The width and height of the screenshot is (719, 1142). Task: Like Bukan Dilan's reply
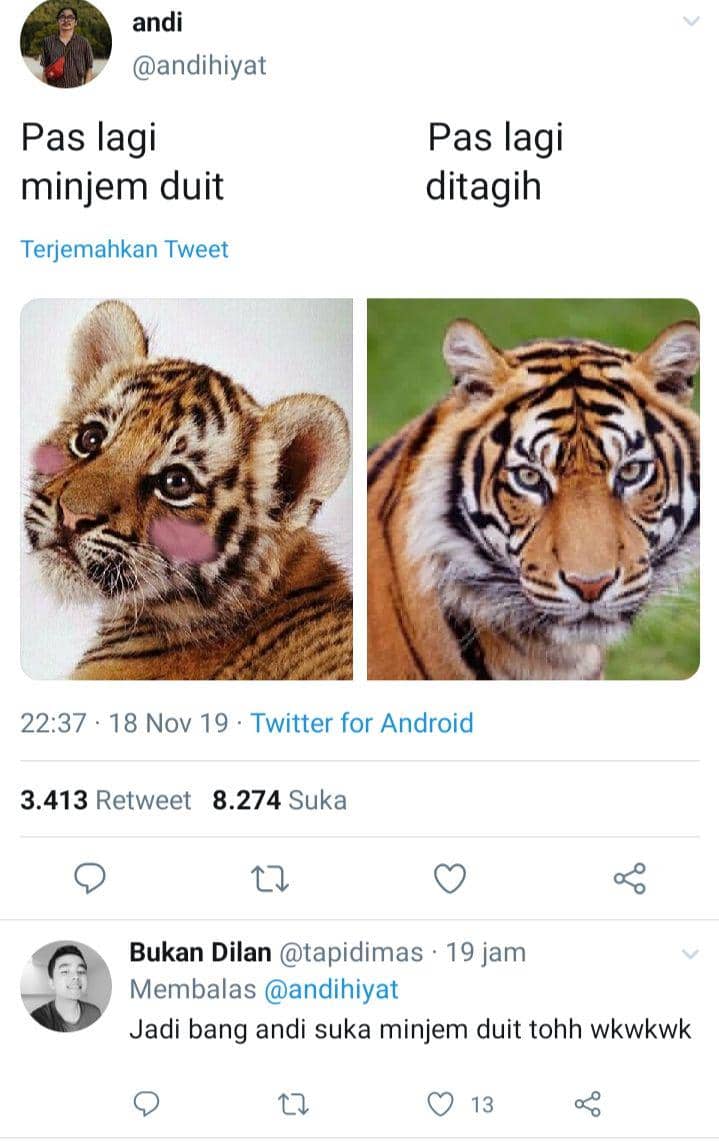(440, 1104)
